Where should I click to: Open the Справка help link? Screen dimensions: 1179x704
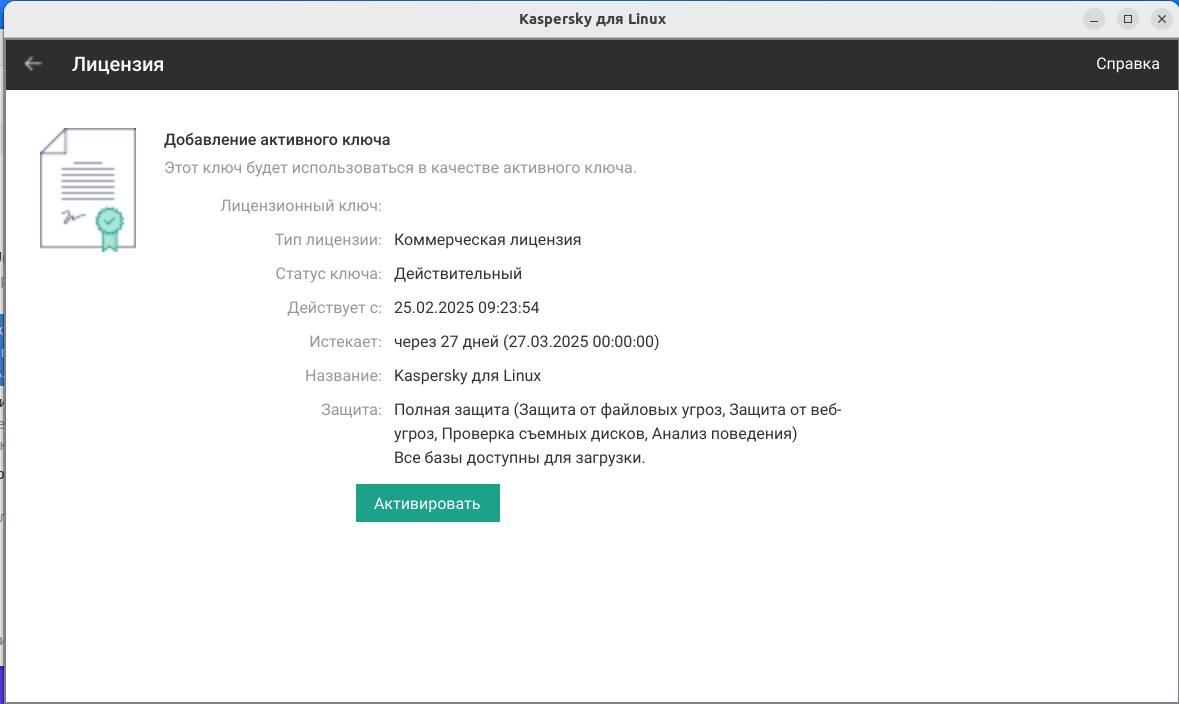point(1127,64)
